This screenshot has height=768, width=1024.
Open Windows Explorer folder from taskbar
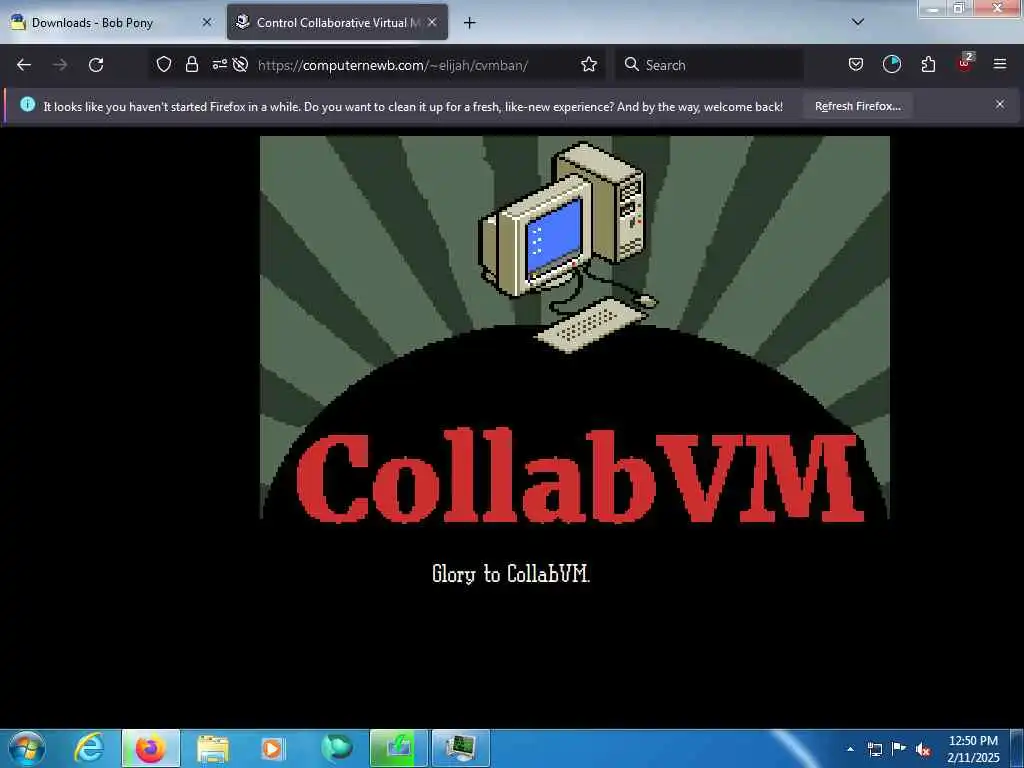[213, 748]
